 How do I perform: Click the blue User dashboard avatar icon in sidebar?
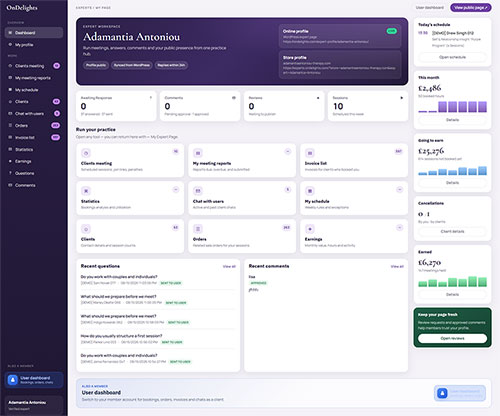(x=13, y=380)
